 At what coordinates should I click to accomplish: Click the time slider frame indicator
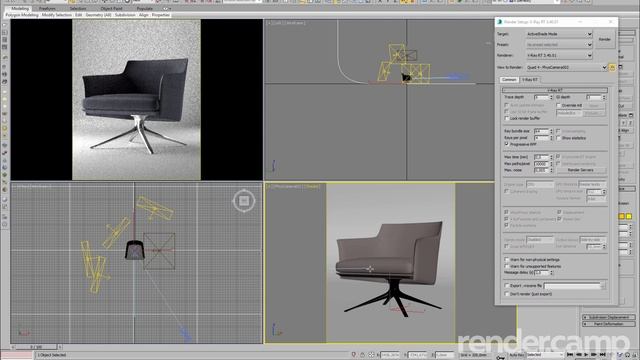pyautogui.click(x=36, y=347)
